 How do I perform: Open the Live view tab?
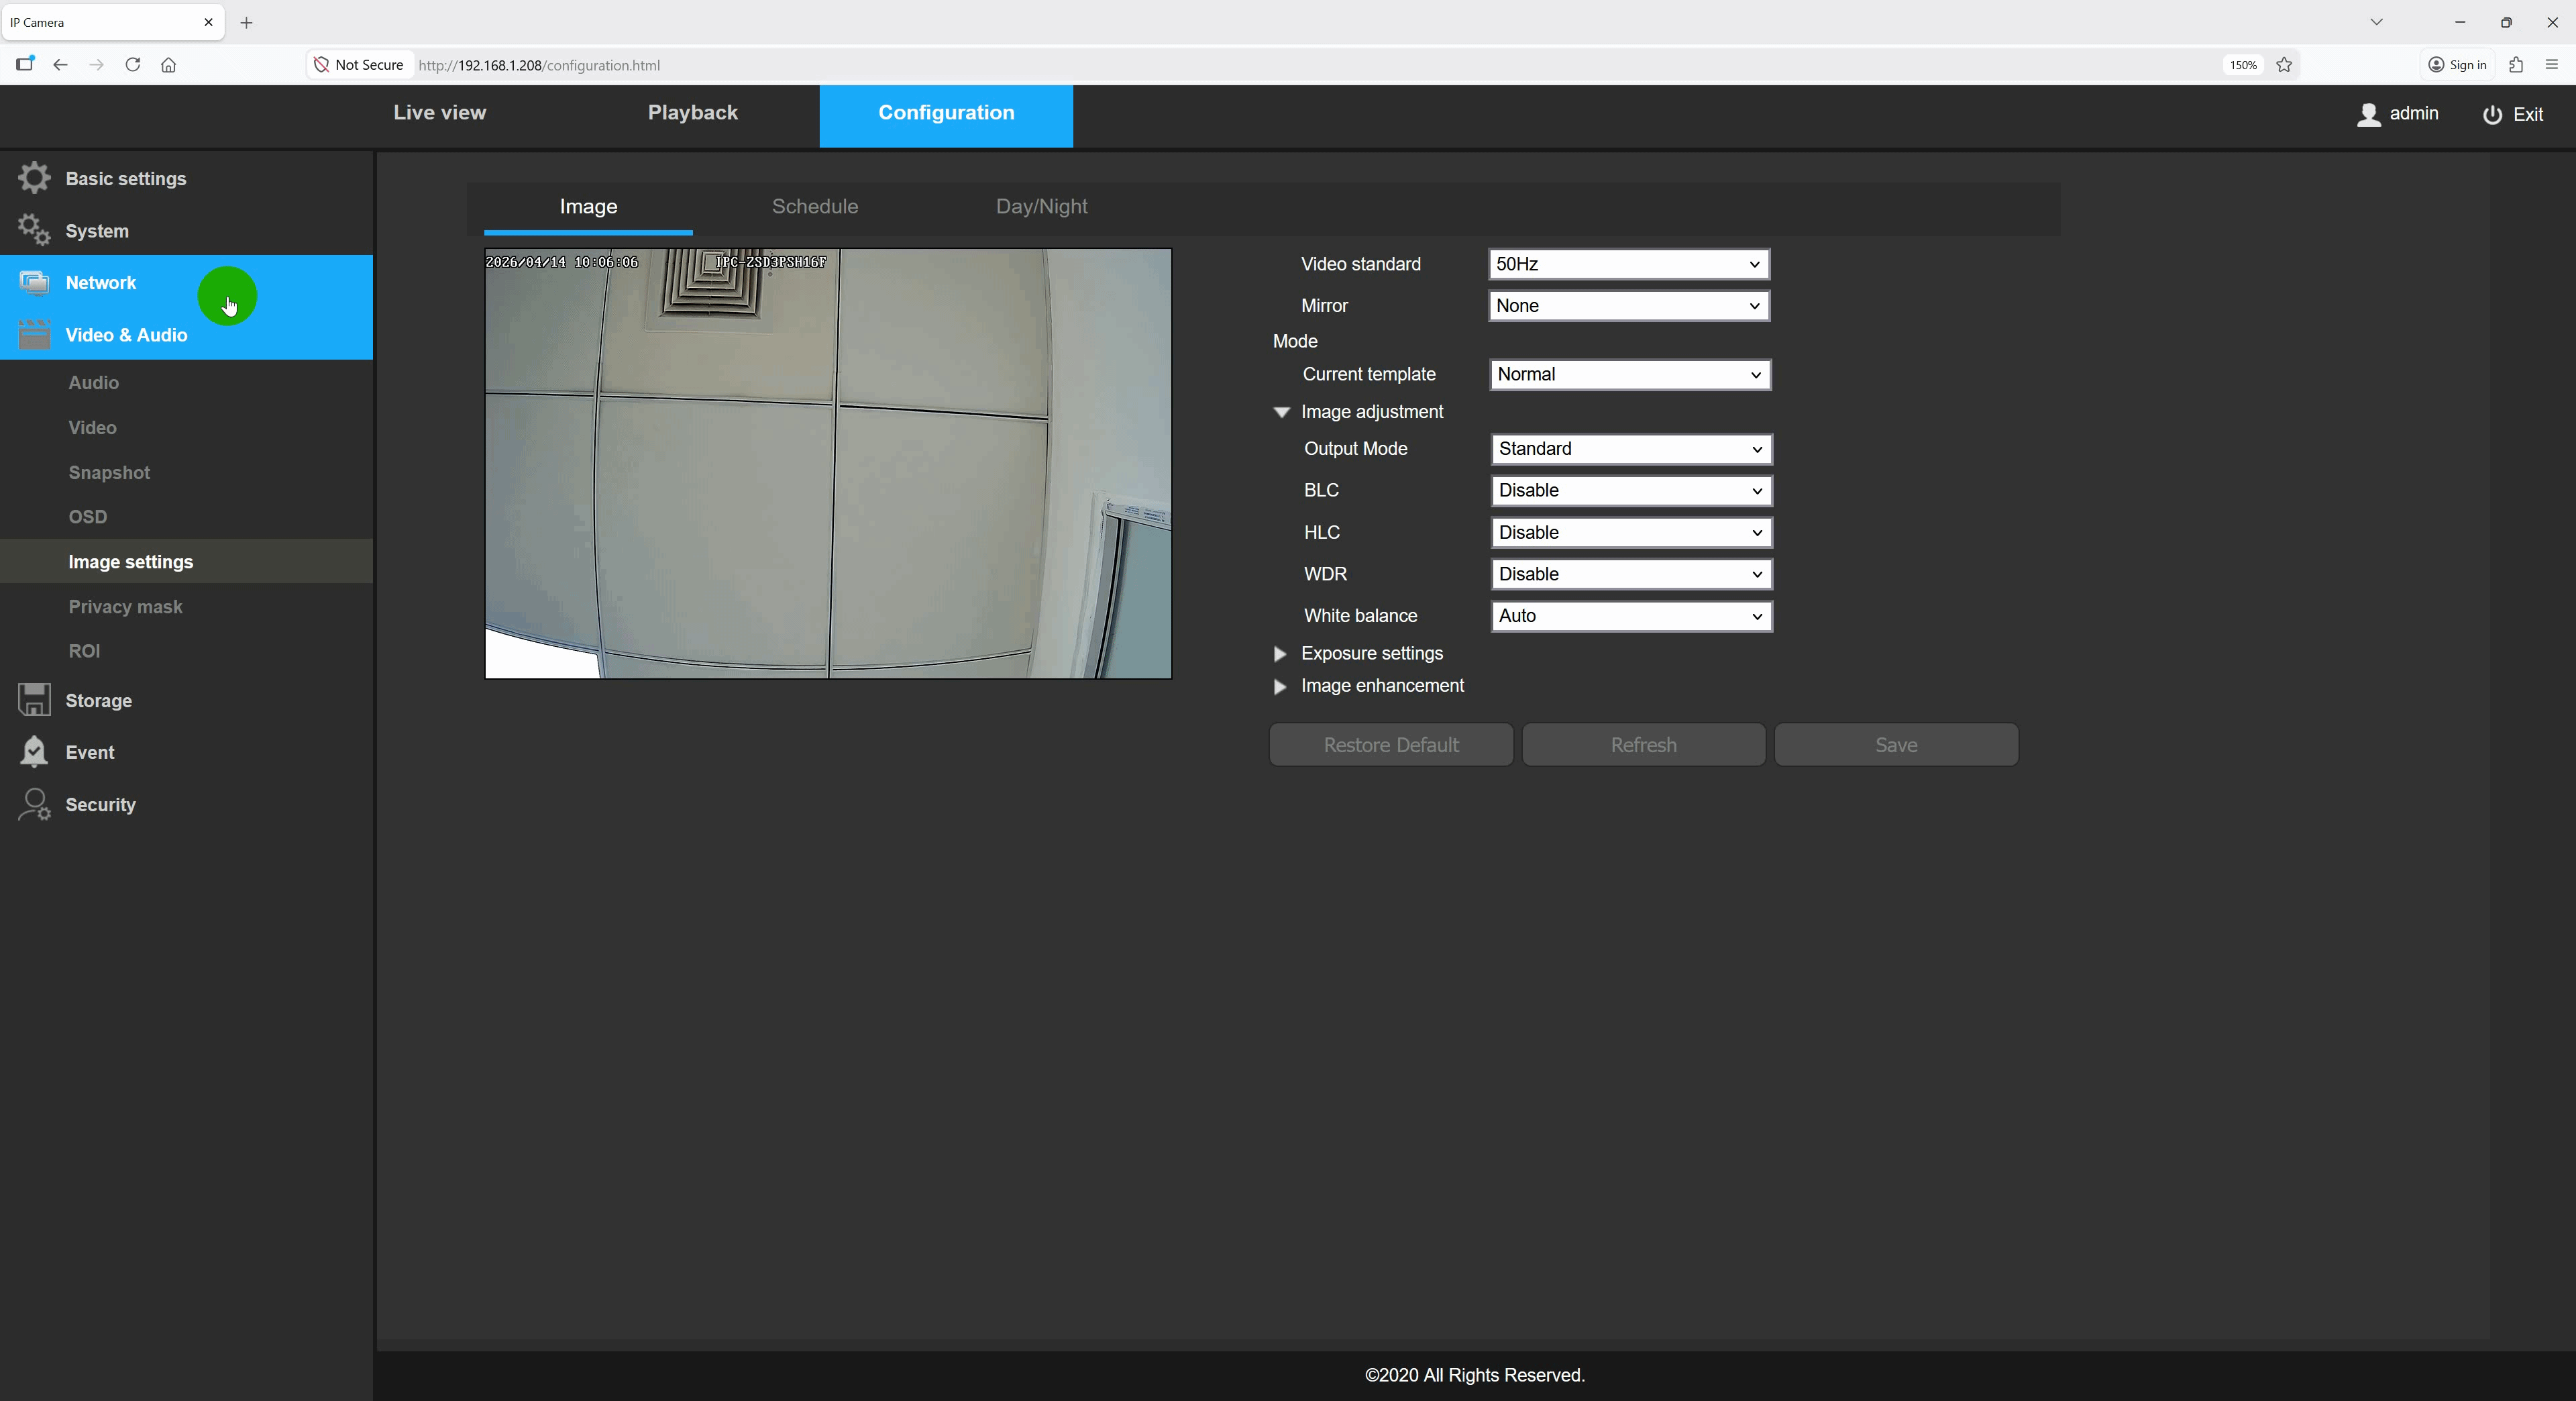(439, 113)
